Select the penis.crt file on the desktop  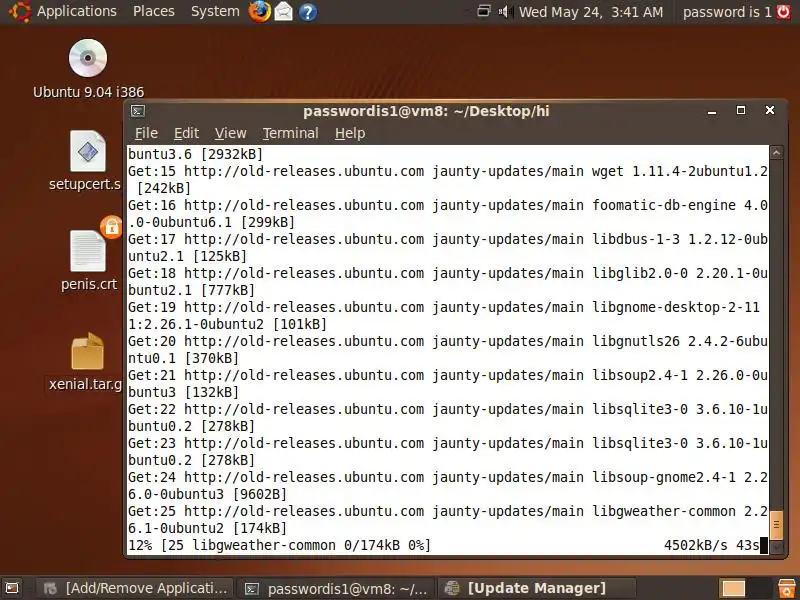pyautogui.click(x=88, y=251)
